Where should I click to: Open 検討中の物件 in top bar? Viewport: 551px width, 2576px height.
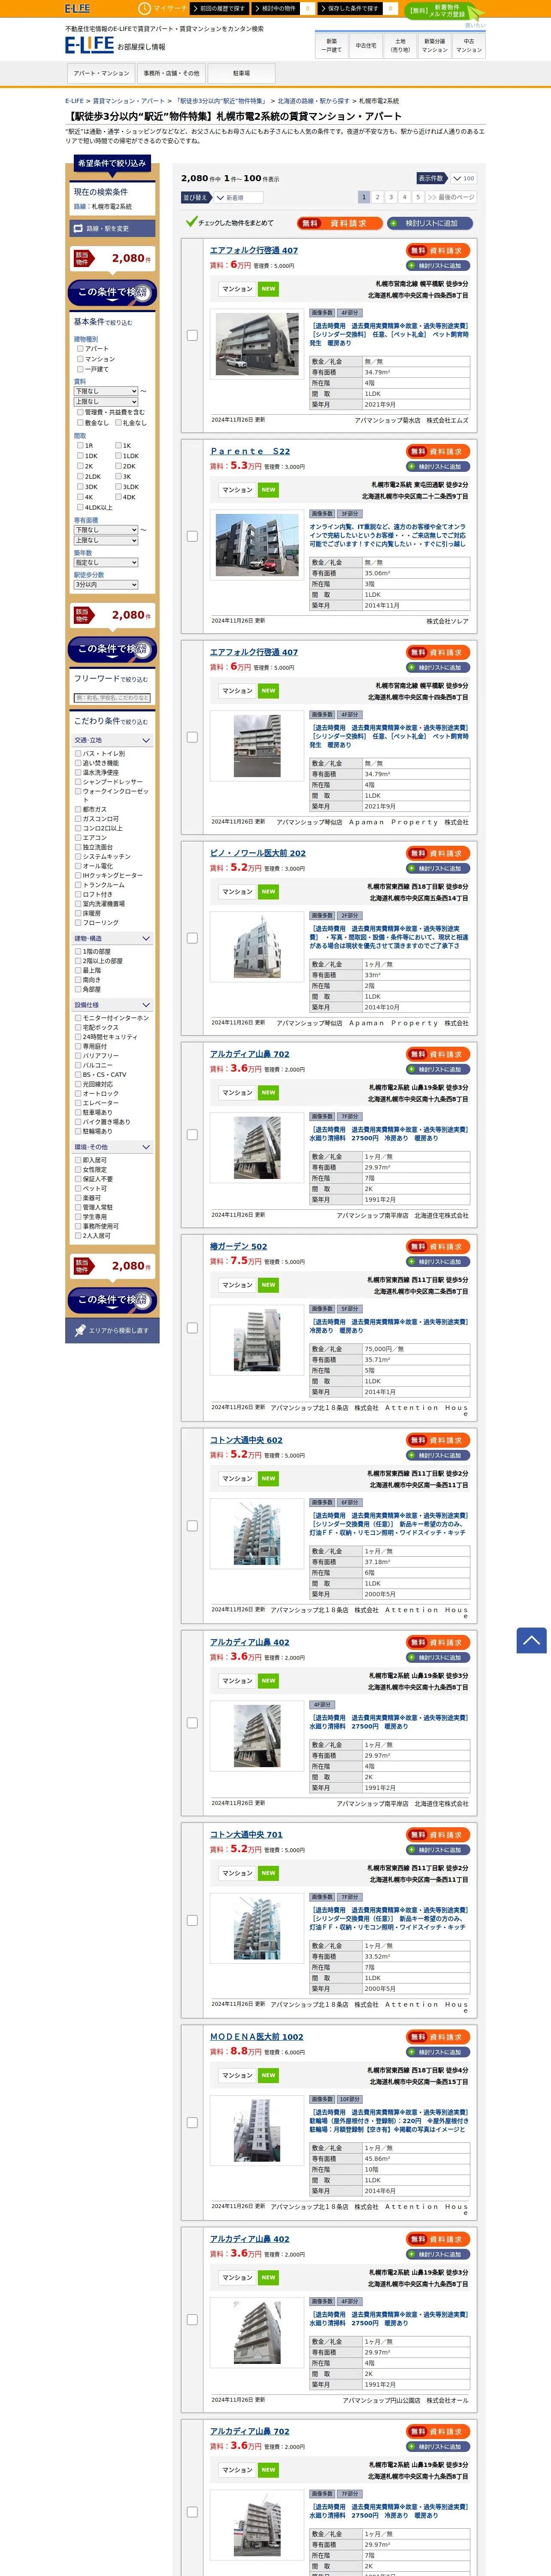(x=276, y=8)
